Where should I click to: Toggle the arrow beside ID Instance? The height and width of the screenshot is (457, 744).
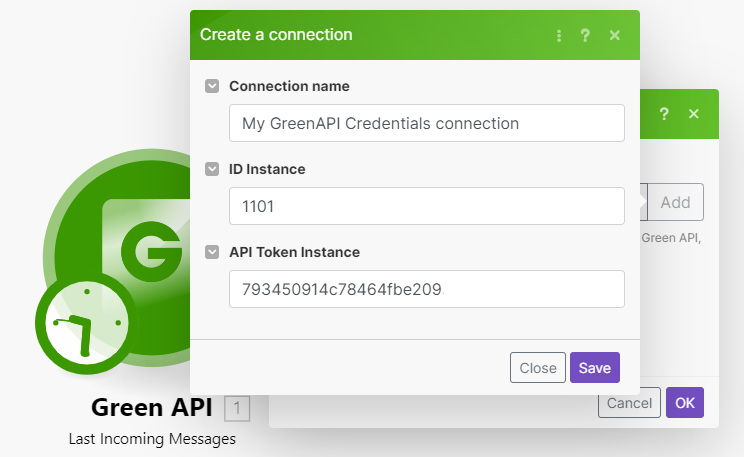tap(211, 169)
